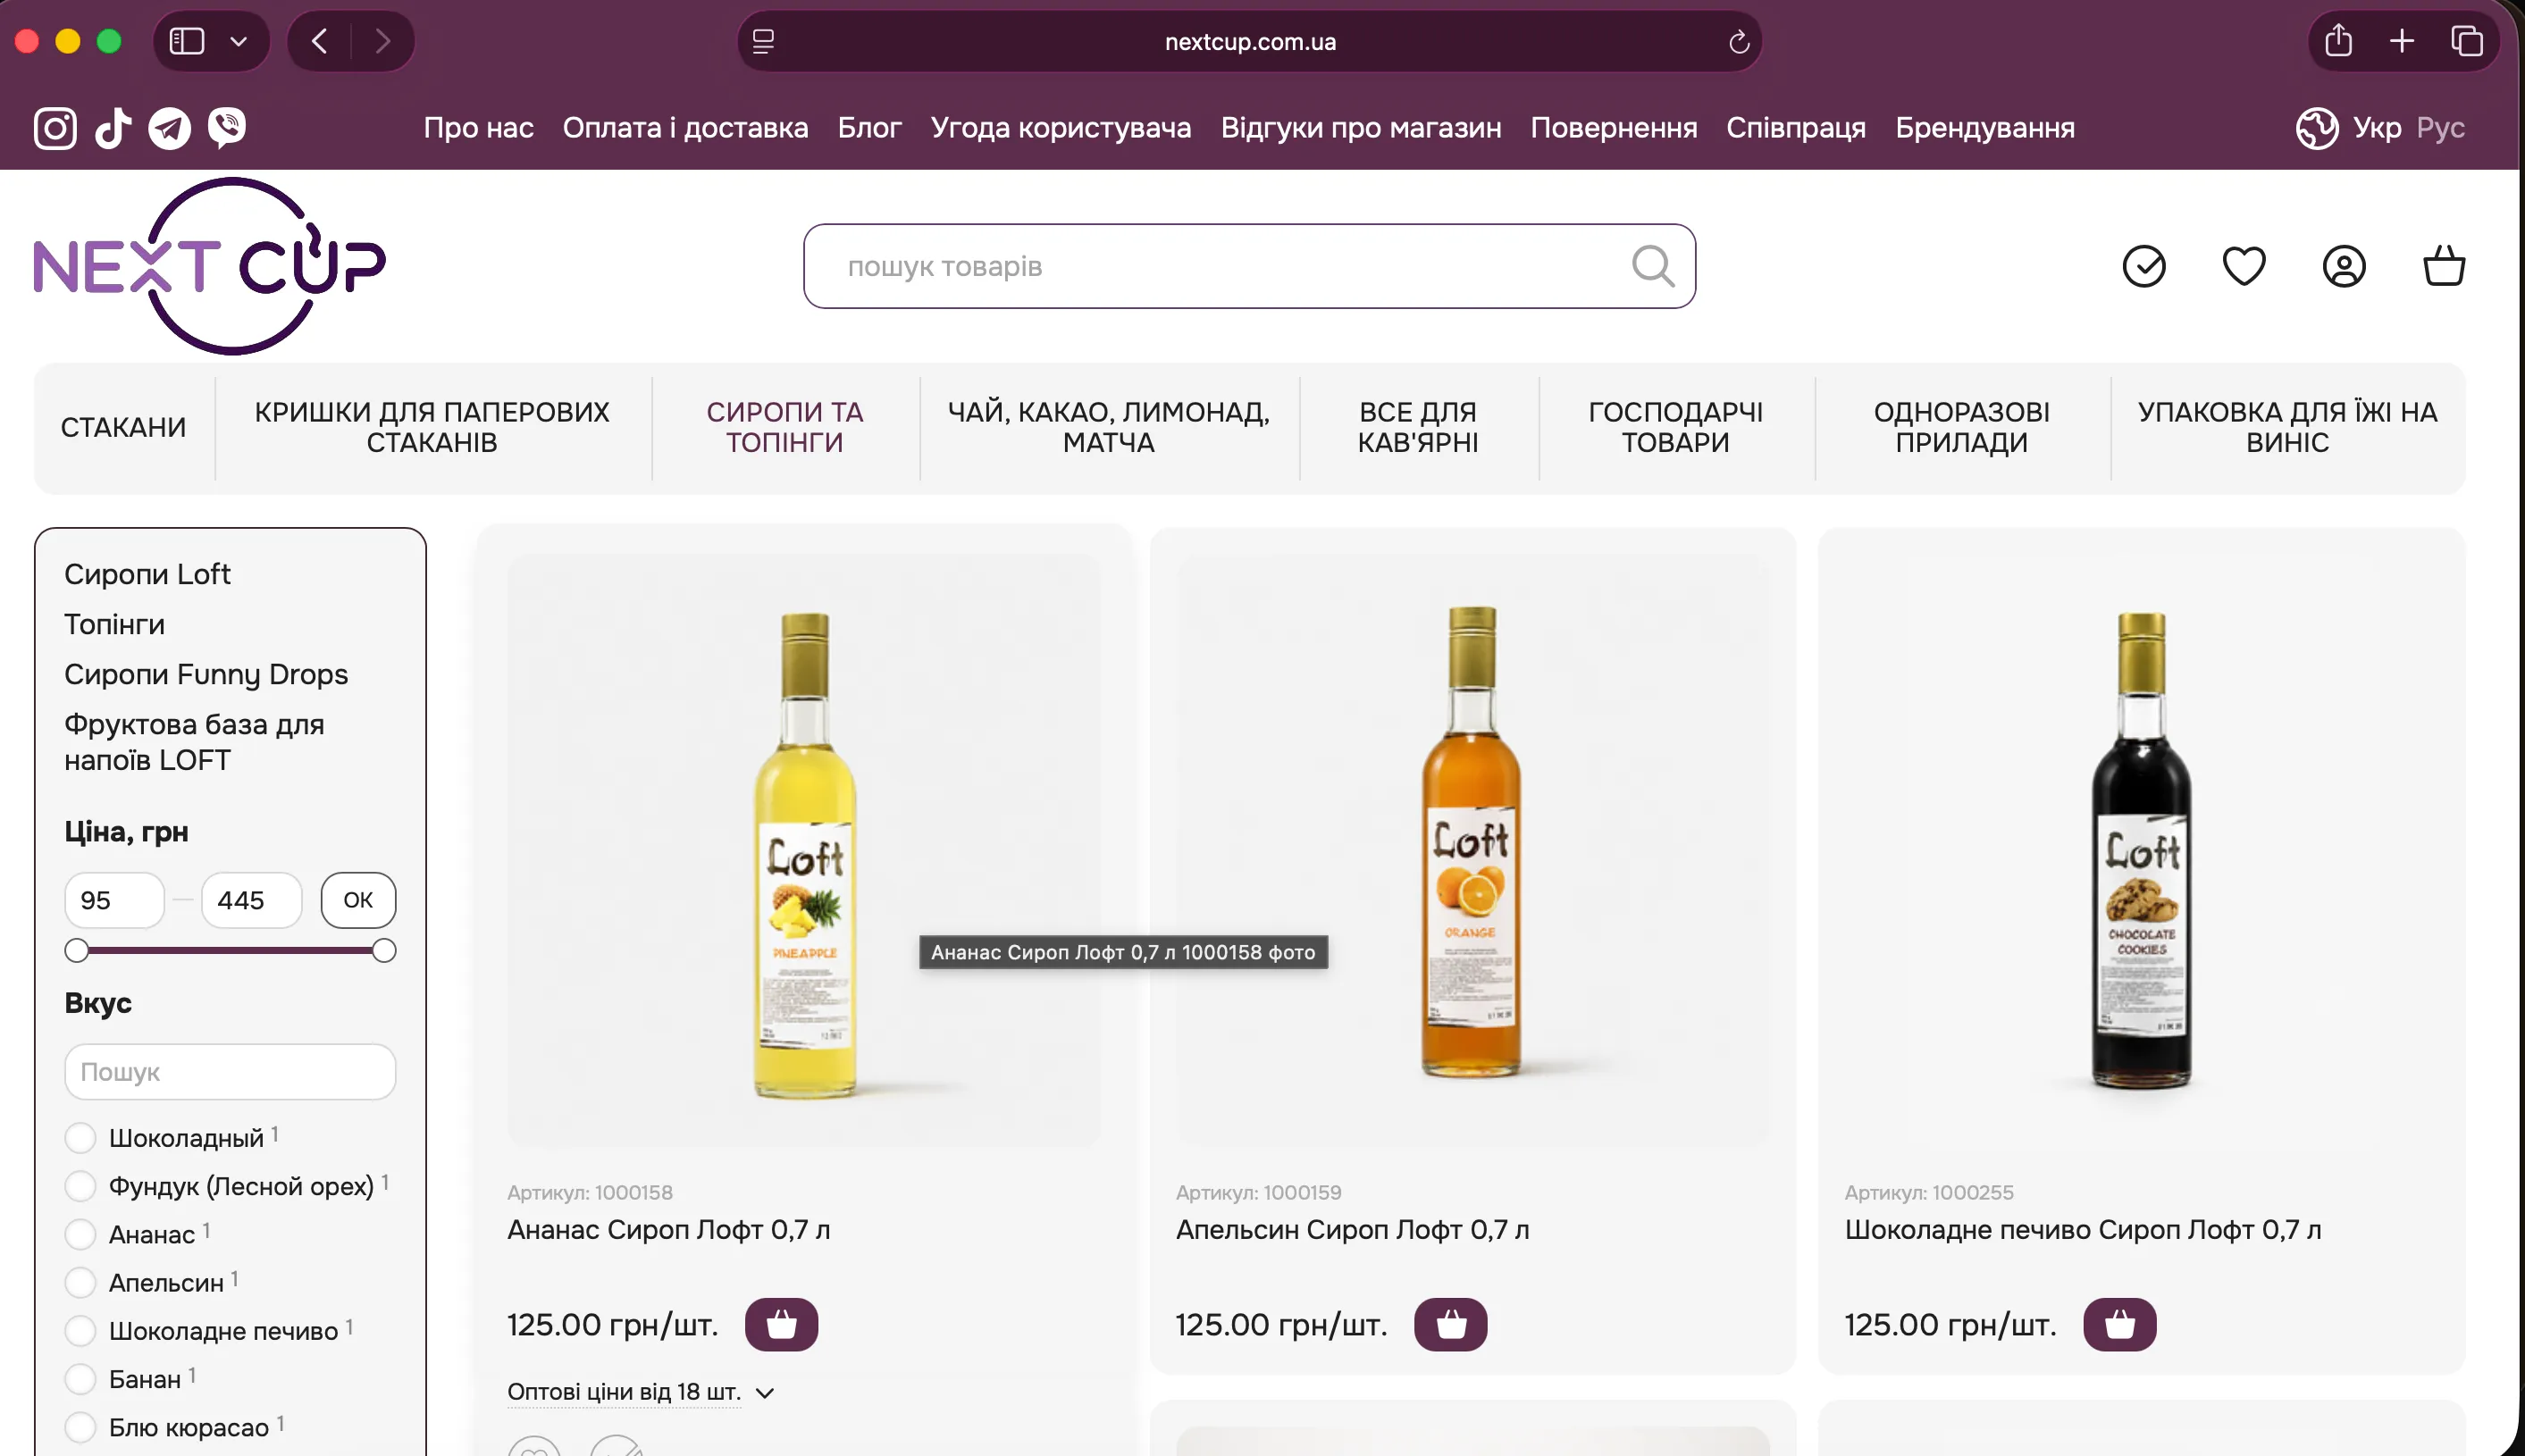Toggle the Safari sidebar button
Viewport: 2525px width, 1456px height.
[x=187, y=41]
